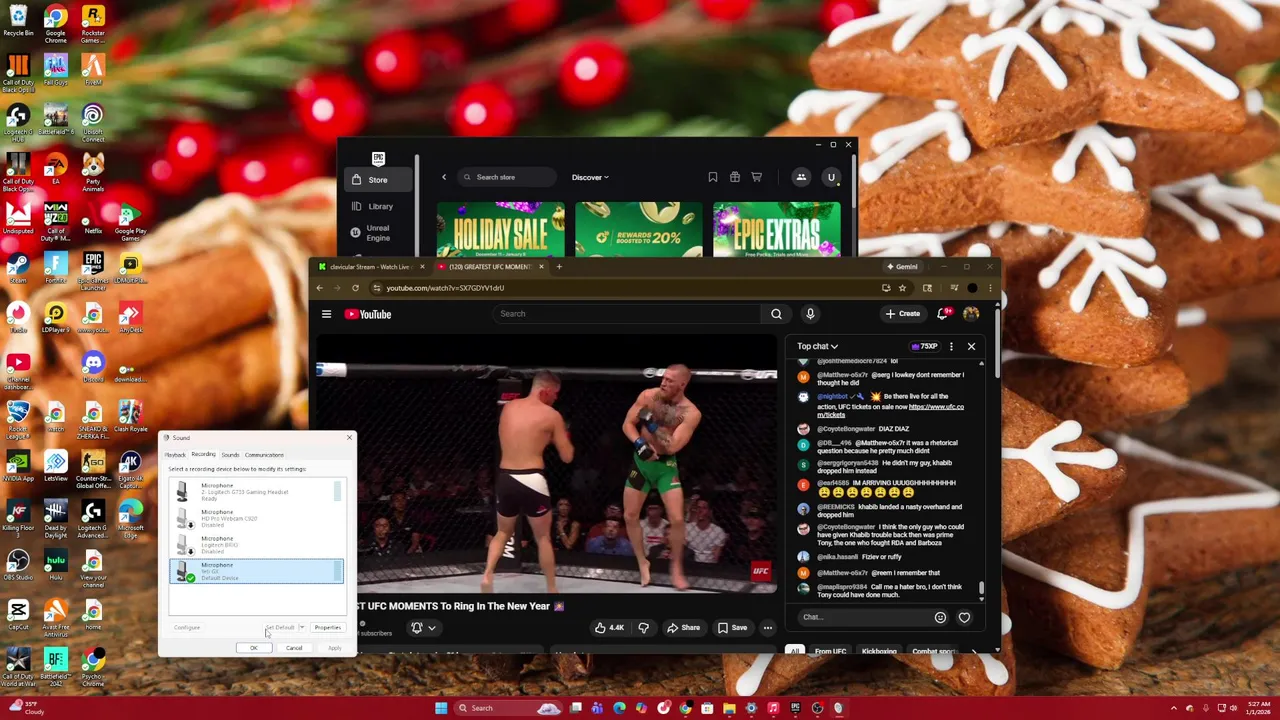Select the Yeti GX Microphone default device
The height and width of the screenshot is (720, 1280).
pyautogui.click(x=256, y=571)
